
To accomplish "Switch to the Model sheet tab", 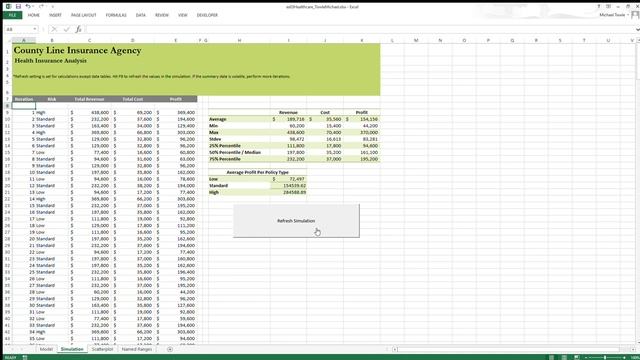I will 46,349.
